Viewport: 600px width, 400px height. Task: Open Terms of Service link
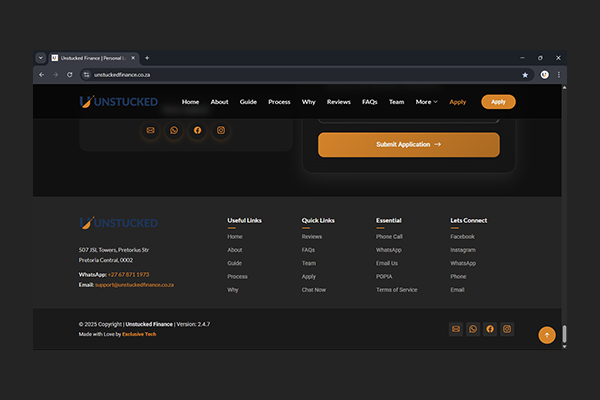(396, 290)
